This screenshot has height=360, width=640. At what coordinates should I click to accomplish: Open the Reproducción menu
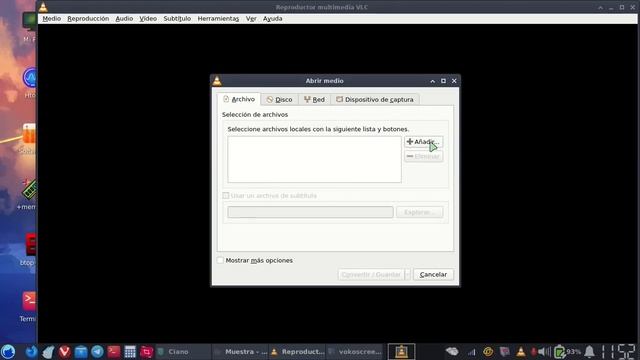tap(88, 19)
